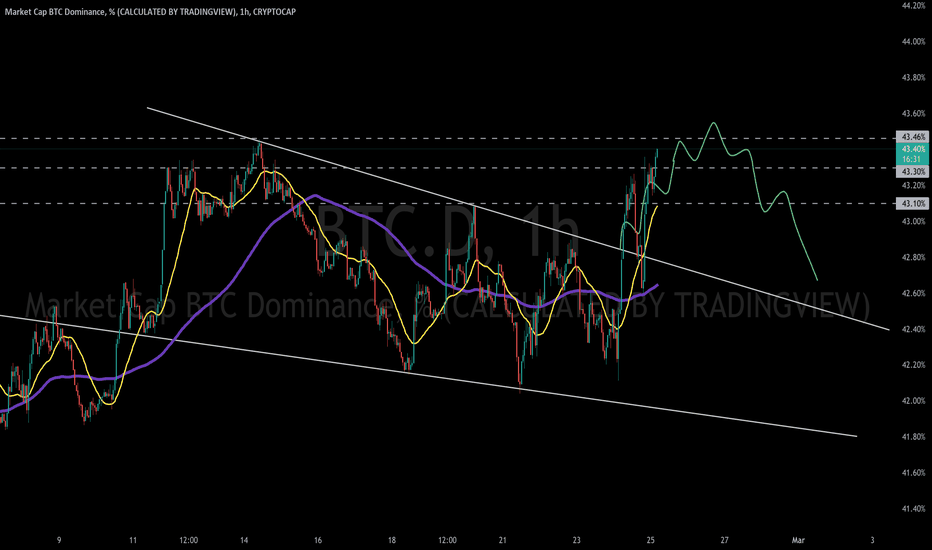
Task: Click the 43.80% price scale value
Action: tap(913, 77)
